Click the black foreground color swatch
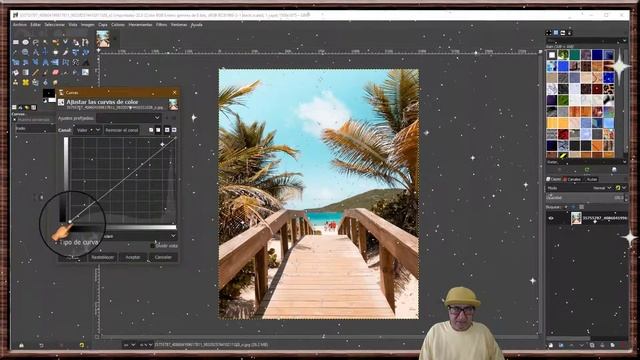The image size is (640, 360). click(48, 93)
